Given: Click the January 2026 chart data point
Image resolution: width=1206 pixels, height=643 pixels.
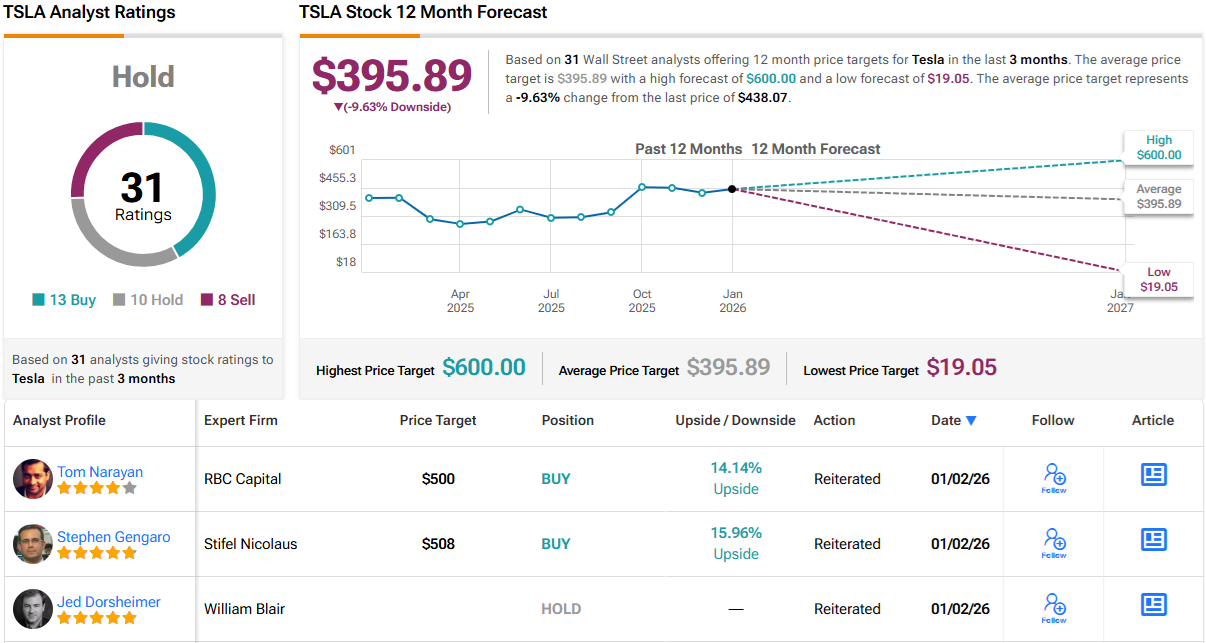Looking at the screenshot, I should tap(732, 189).
